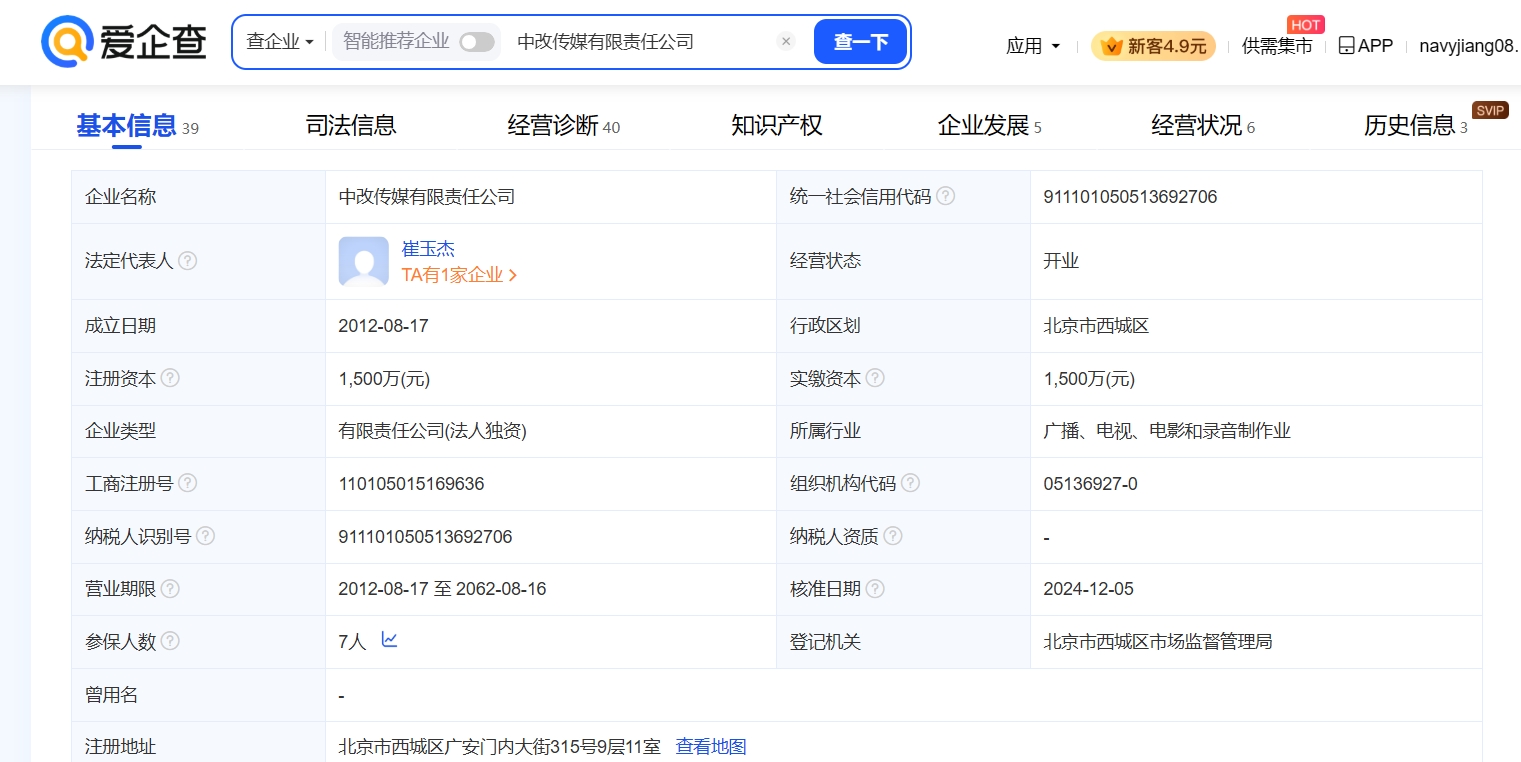The image size is (1521, 762).
Task: Click help icon beside 统一社会信用代码
Action: pyautogui.click(x=945, y=197)
